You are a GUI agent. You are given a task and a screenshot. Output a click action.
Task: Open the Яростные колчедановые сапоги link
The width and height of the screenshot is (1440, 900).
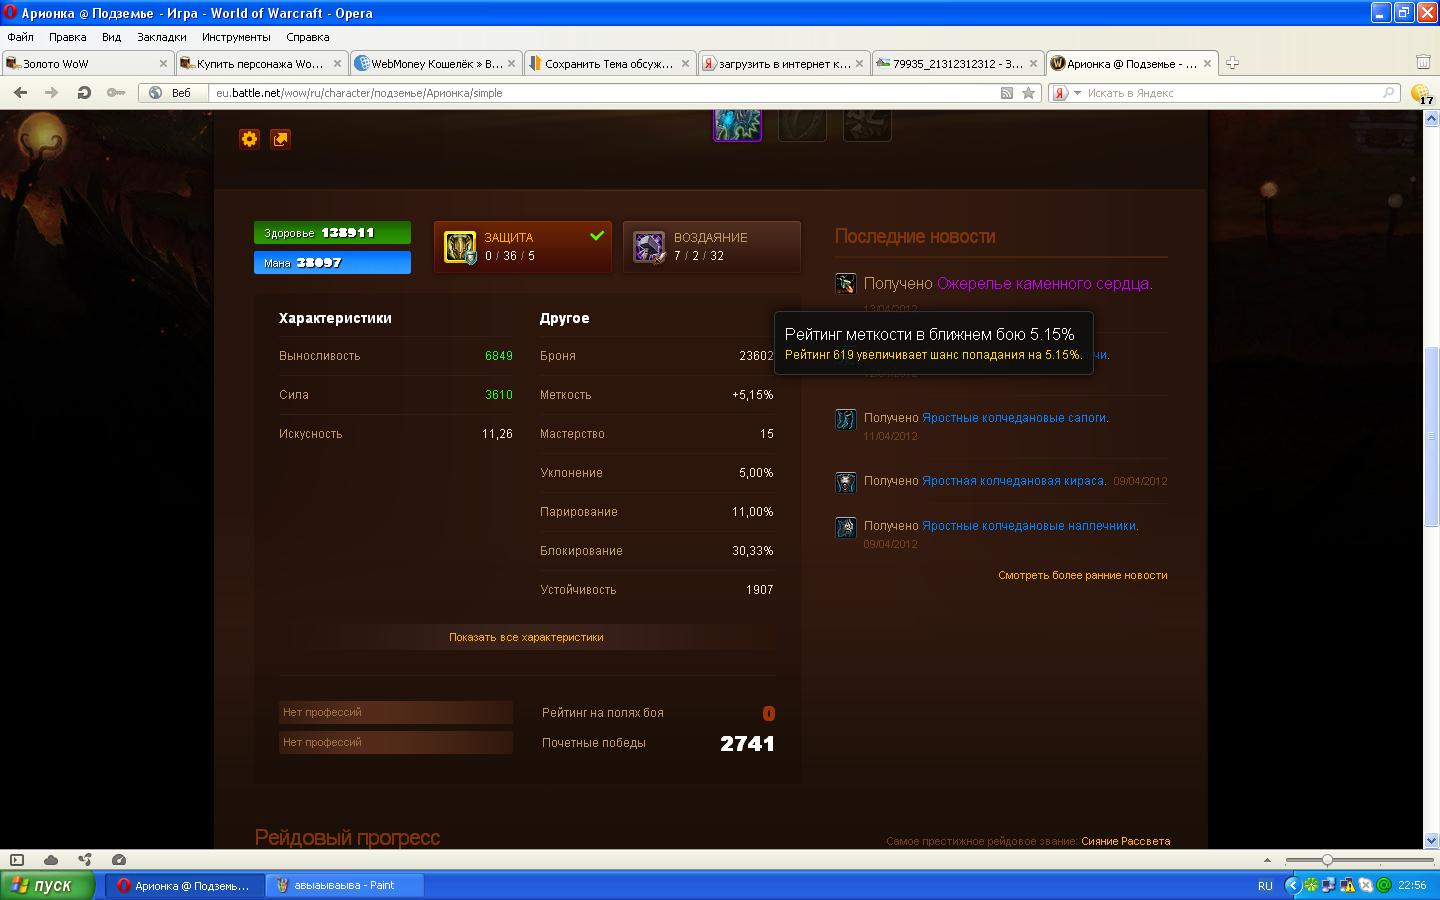pyautogui.click(x=1014, y=418)
